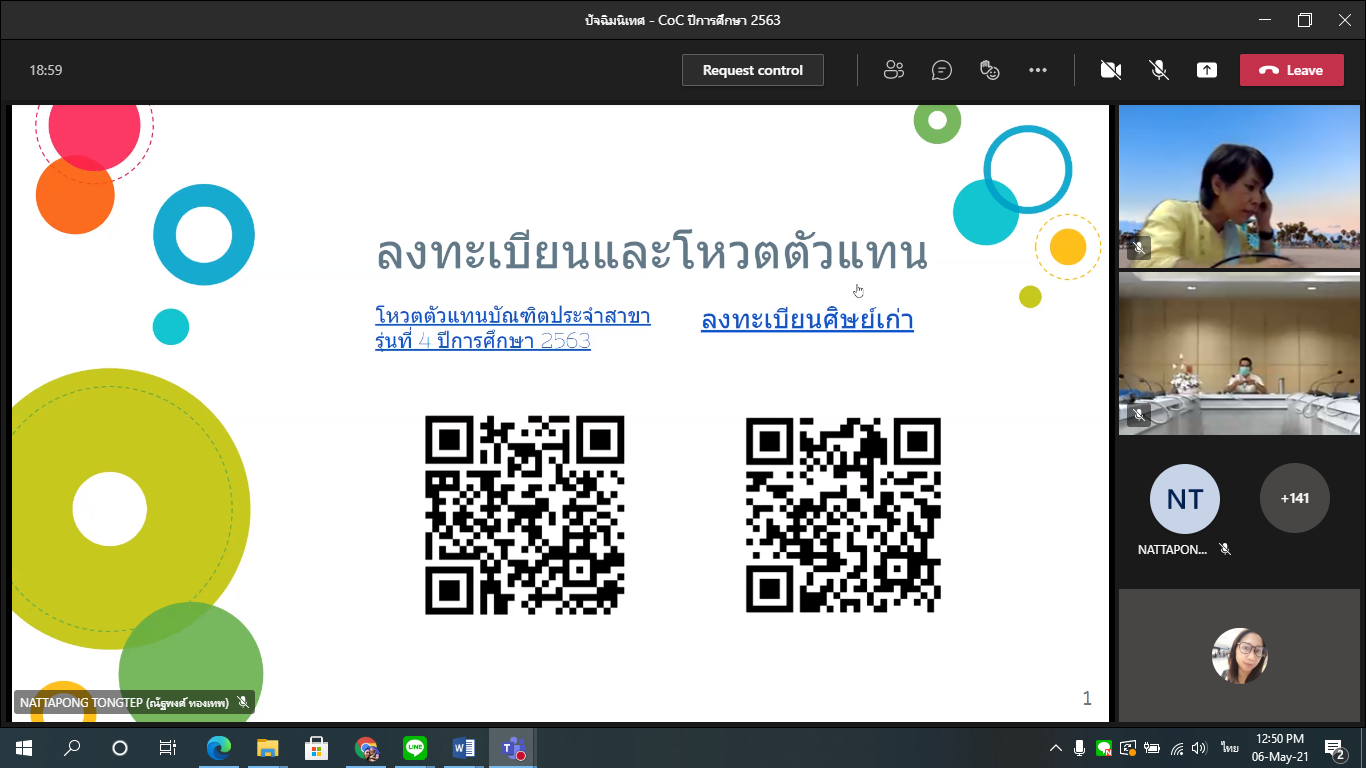The height and width of the screenshot is (768, 1366).
Task: Click the sync display tray icon
Action: click(x=1128, y=748)
